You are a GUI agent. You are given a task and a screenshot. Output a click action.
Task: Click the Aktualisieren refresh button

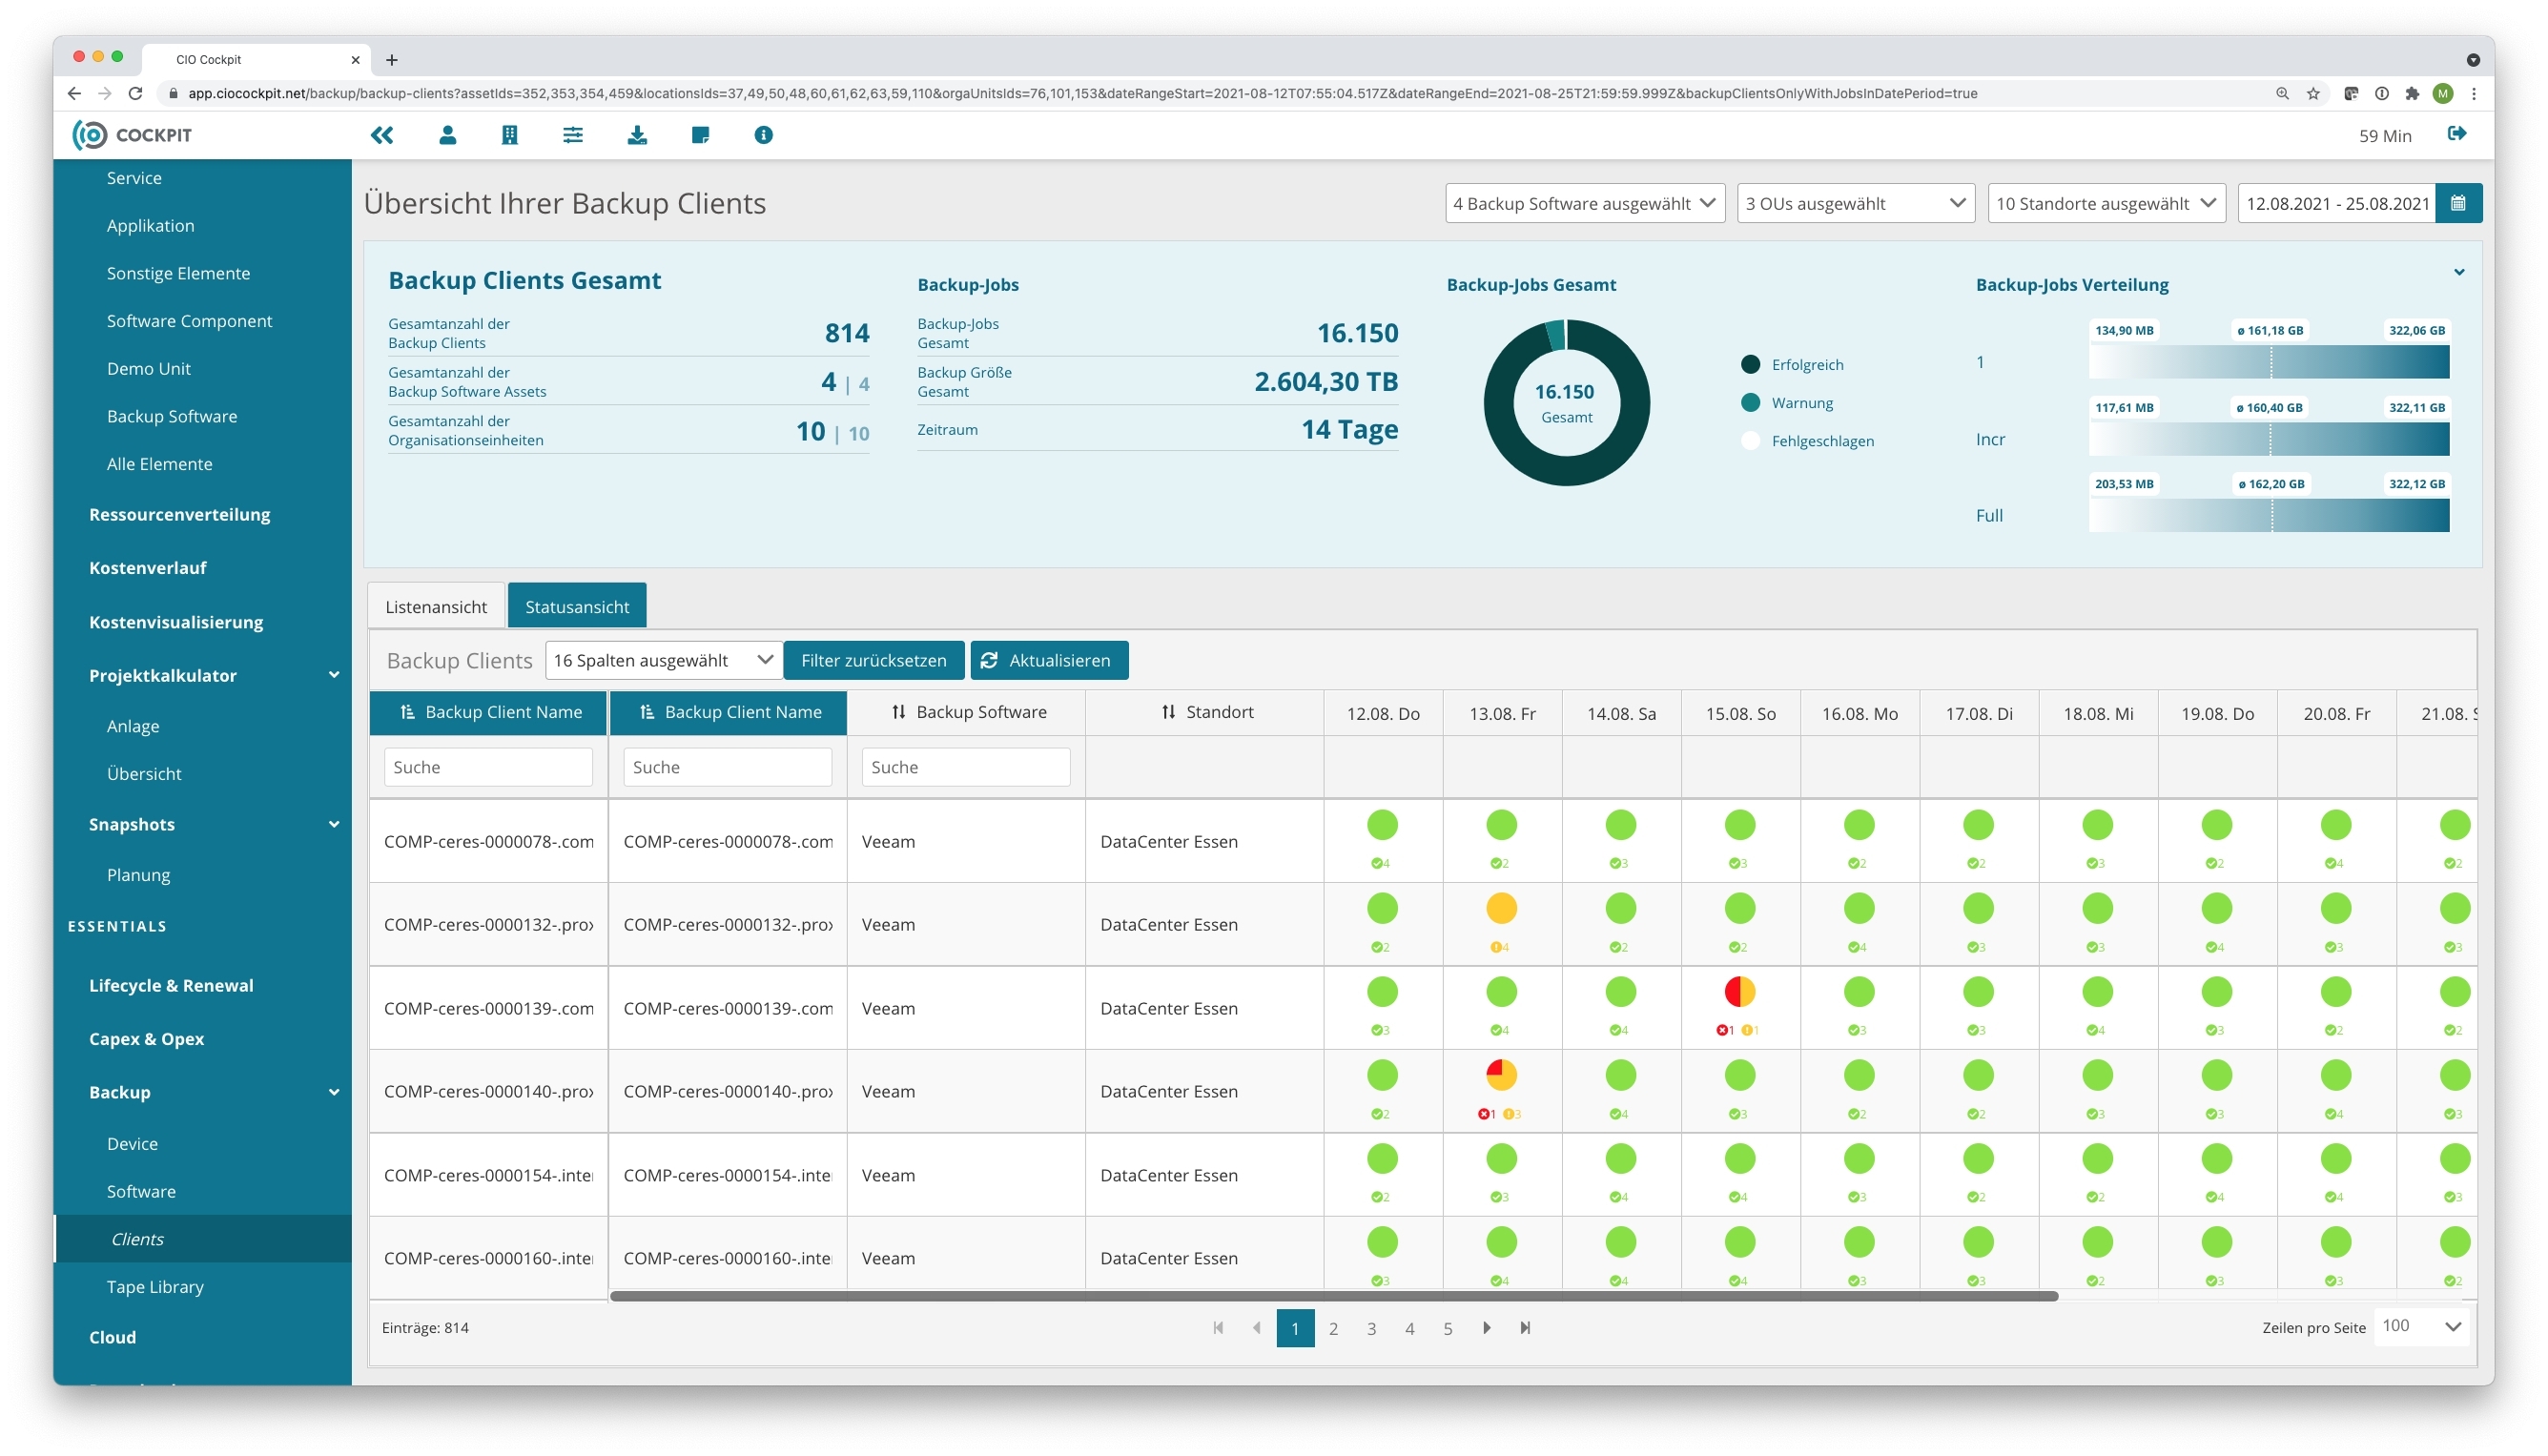coord(1048,660)
